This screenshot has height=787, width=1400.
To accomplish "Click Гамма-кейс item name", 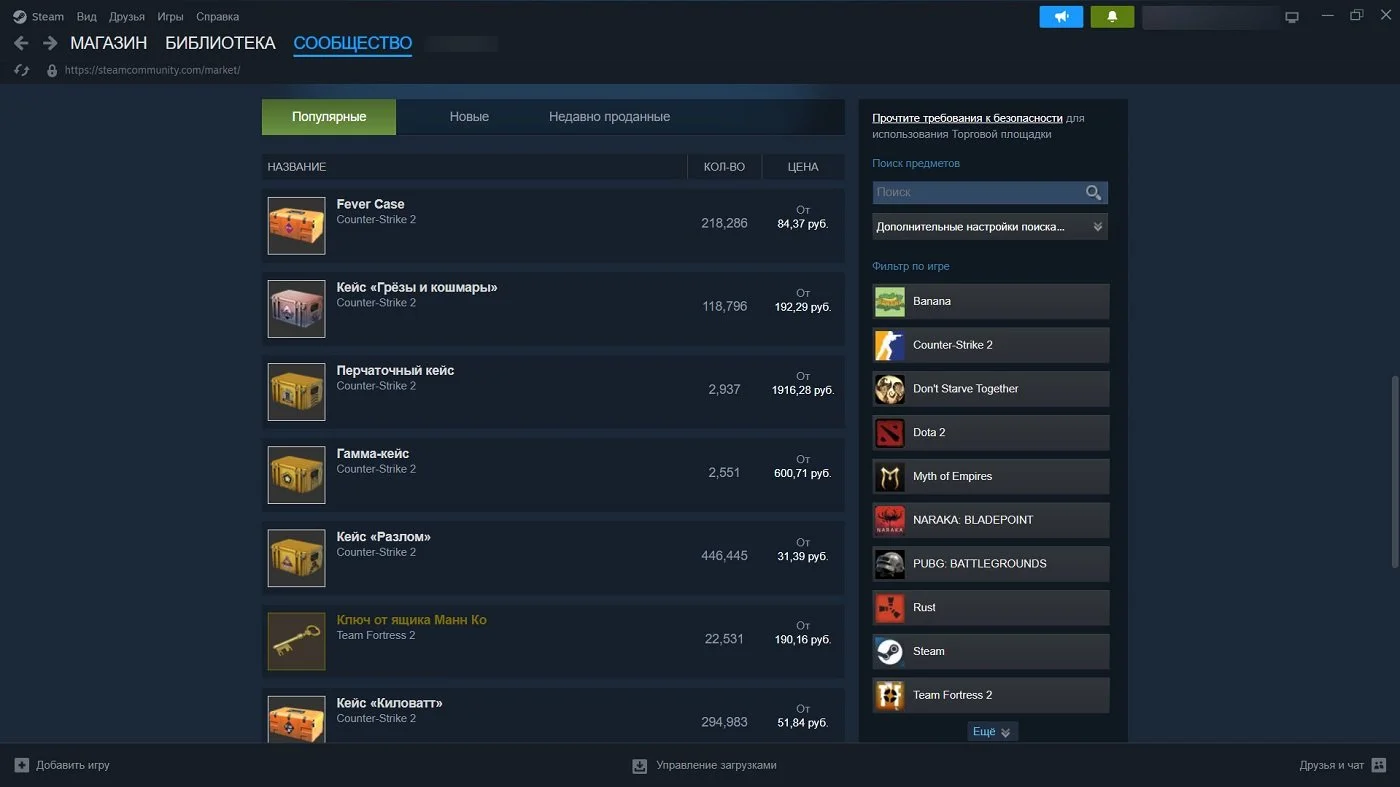I will (372, 454).
